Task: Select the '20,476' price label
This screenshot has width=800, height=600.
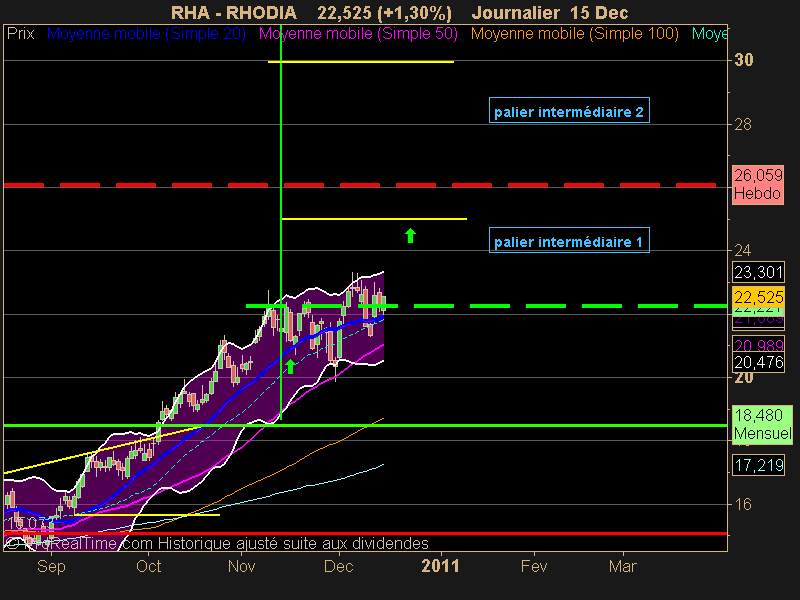Action: coord(758,362)
